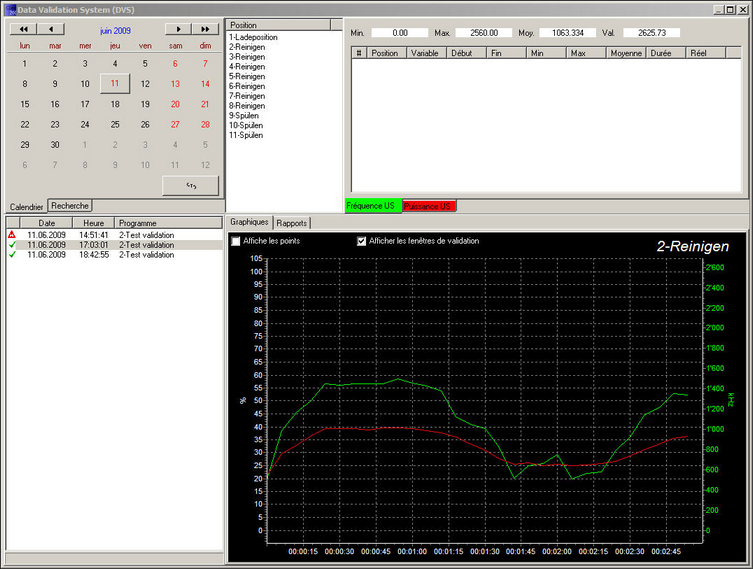
Task: Open the Rapports tab
Action: pos(291,223)
